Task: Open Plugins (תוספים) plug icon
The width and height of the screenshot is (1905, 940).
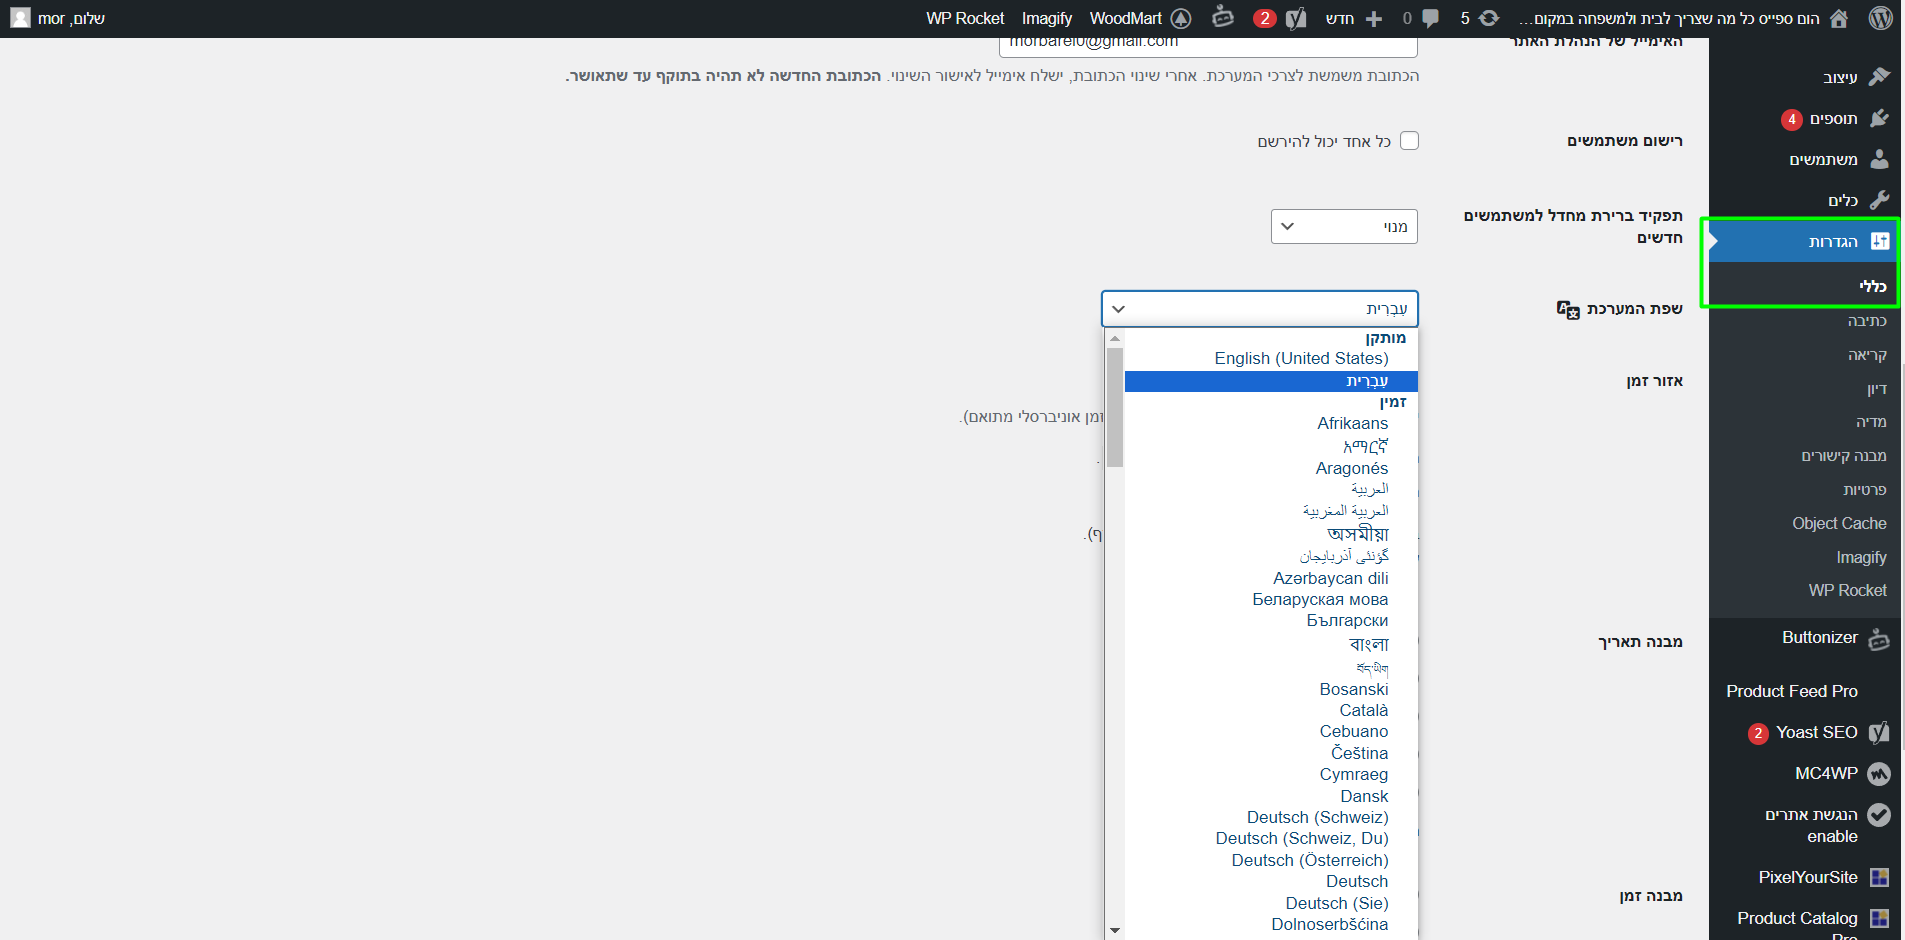Action: [x=1879, y=118]
